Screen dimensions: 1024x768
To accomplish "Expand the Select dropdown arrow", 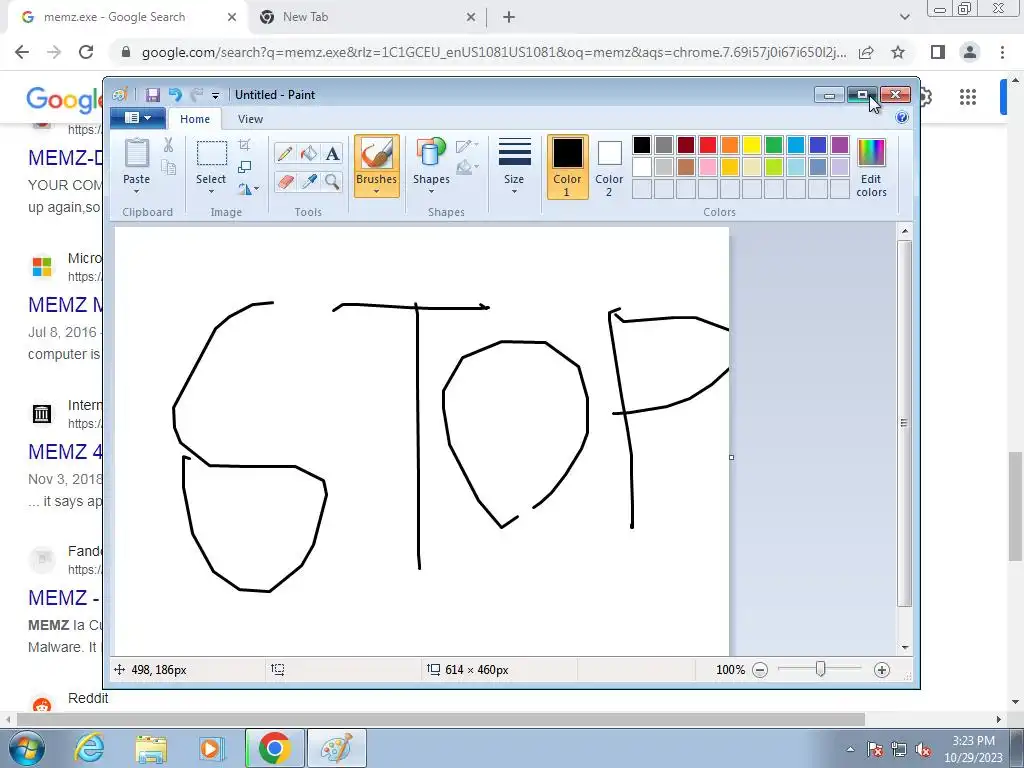I will [x=211, y=192].
